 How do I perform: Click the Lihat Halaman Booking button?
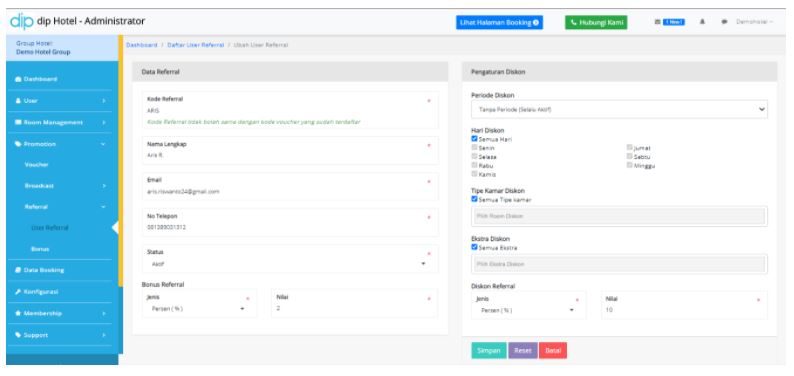coord(499,23)
